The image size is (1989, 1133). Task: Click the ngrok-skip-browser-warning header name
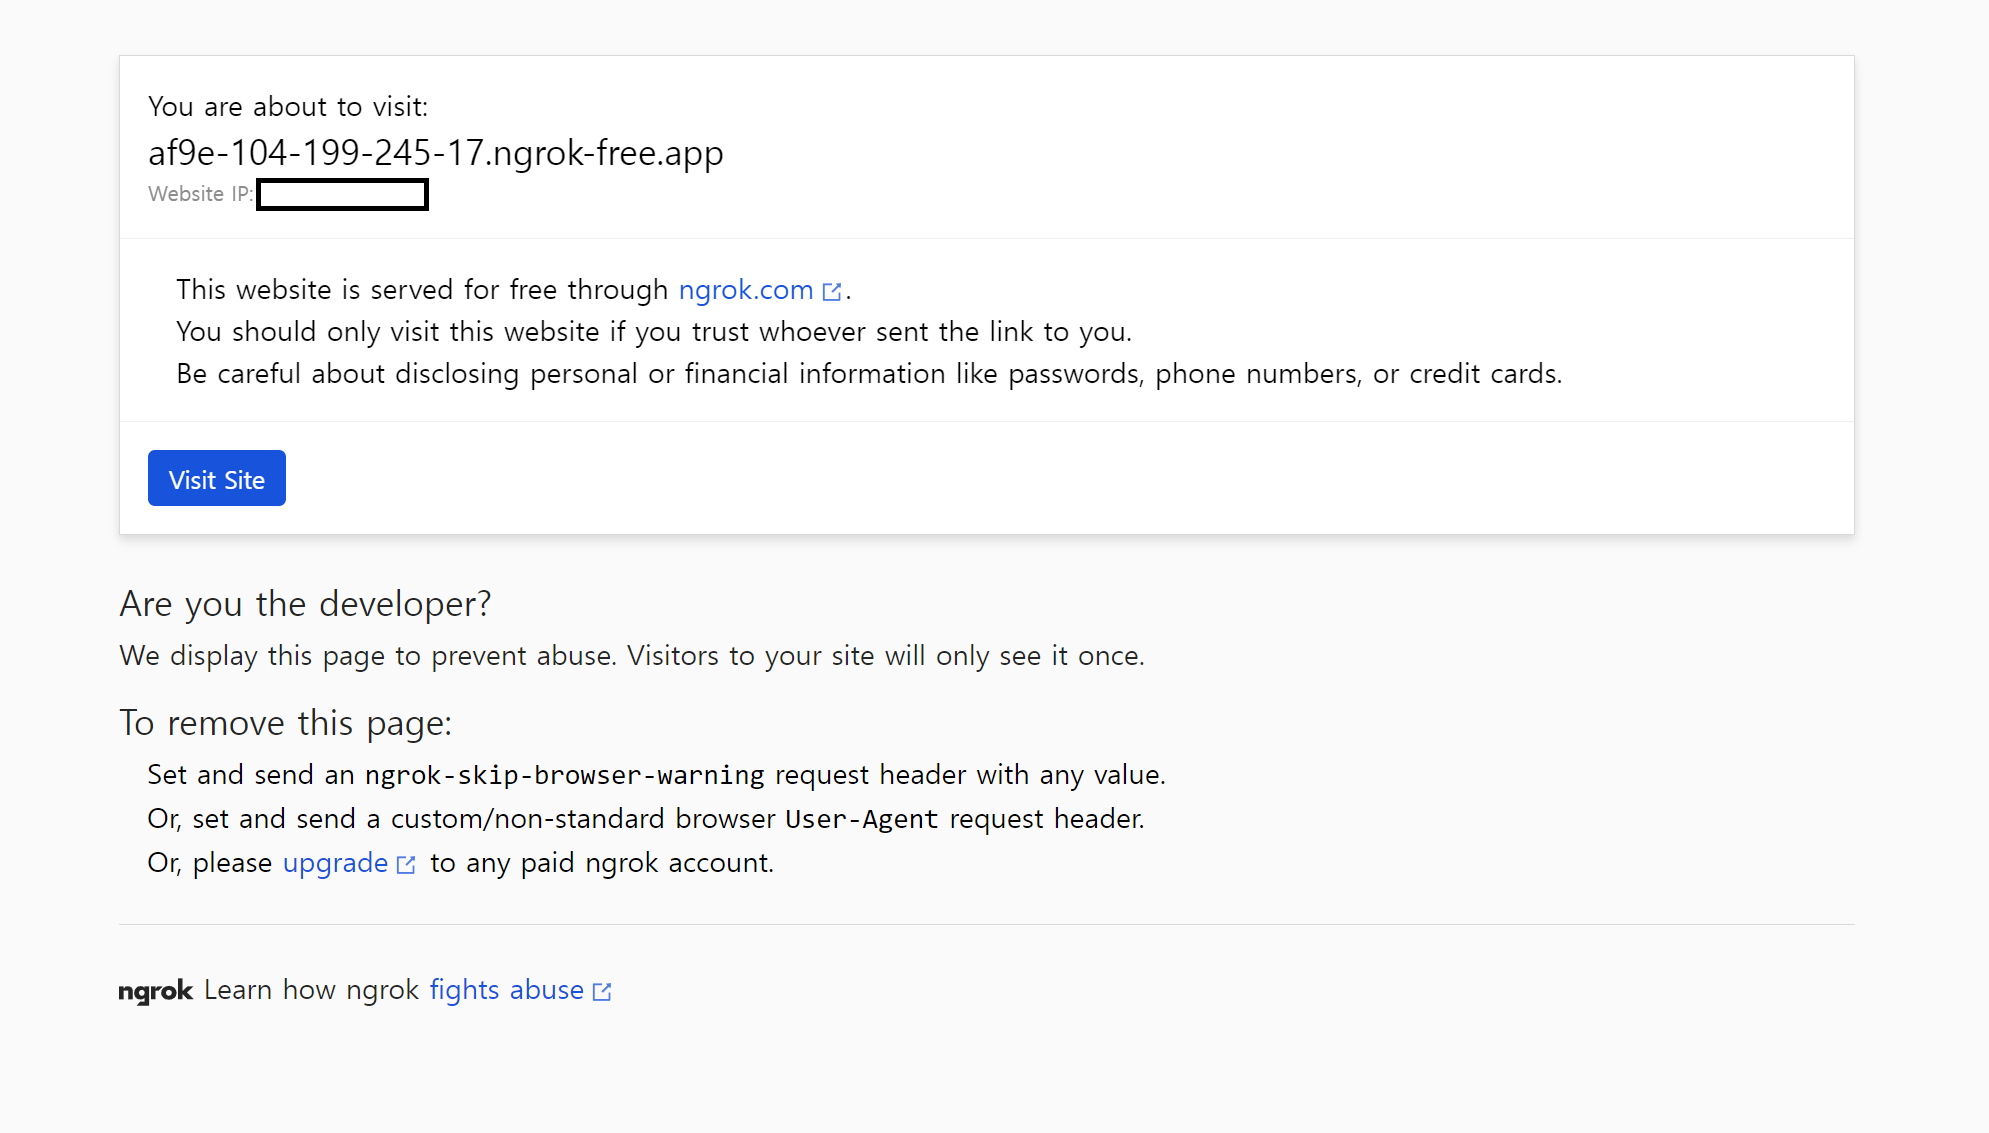(565, 775)
